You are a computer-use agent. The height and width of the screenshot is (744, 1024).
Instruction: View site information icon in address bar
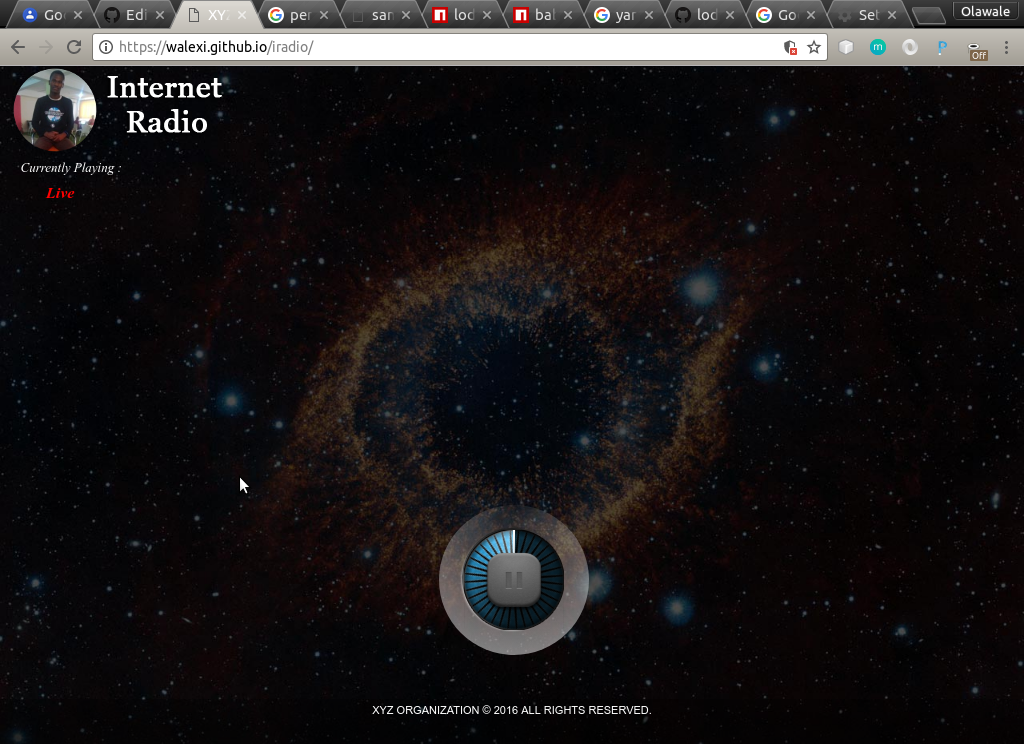[106, 47]
